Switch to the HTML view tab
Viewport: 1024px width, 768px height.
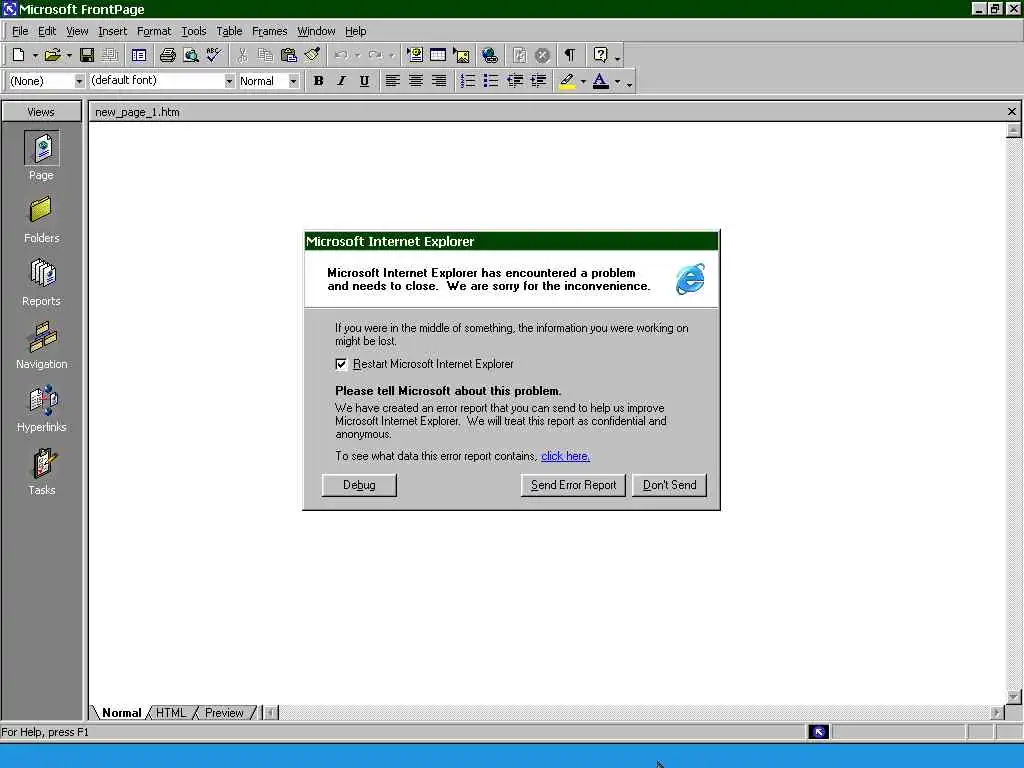(170, 712)
